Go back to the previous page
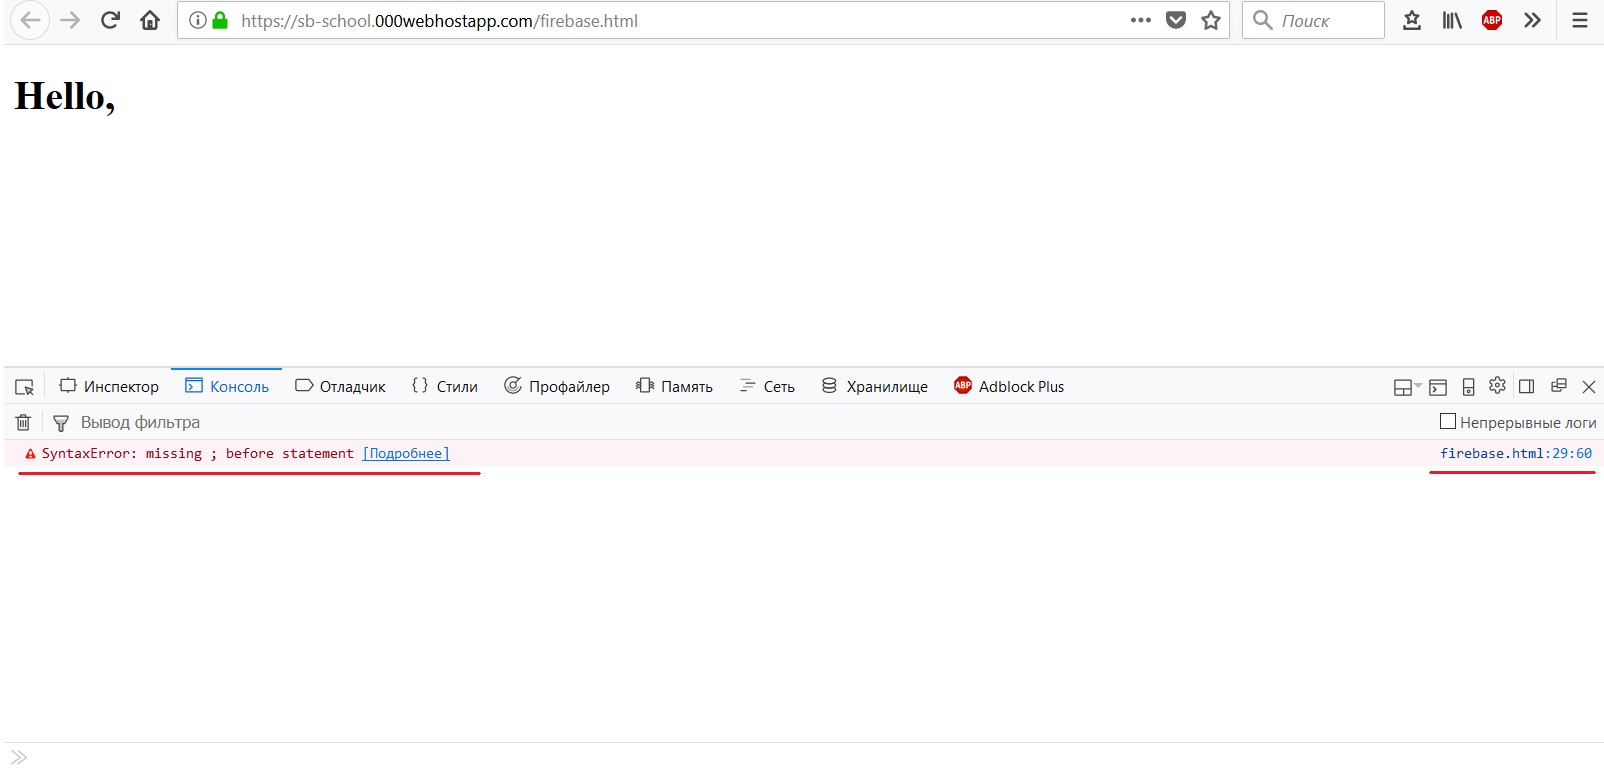The width and height of the screenshot is (1604, 775). (30, 20)
